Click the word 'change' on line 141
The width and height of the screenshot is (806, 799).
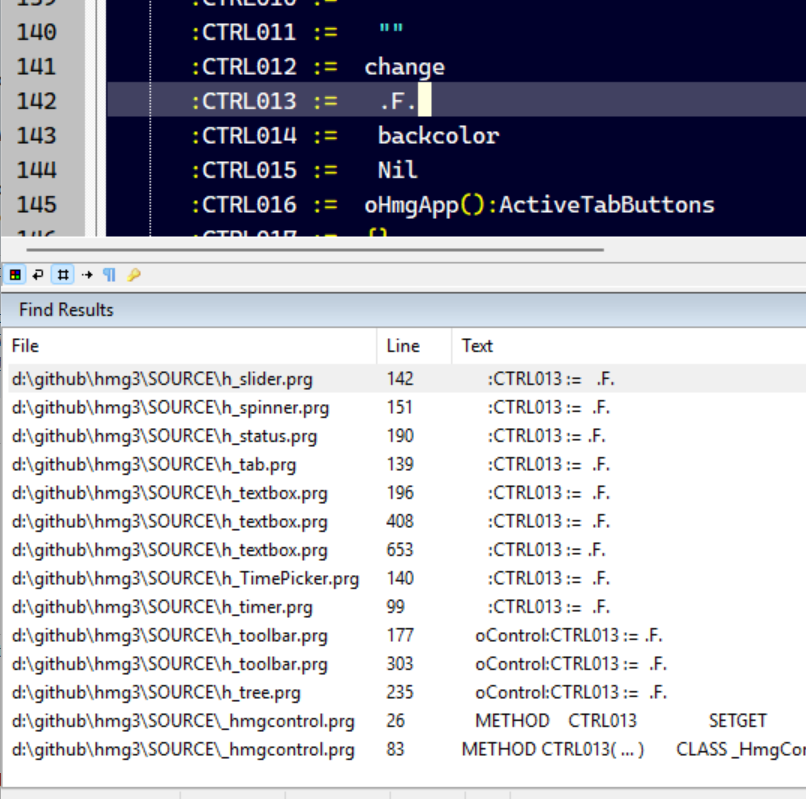click(405, 67)
